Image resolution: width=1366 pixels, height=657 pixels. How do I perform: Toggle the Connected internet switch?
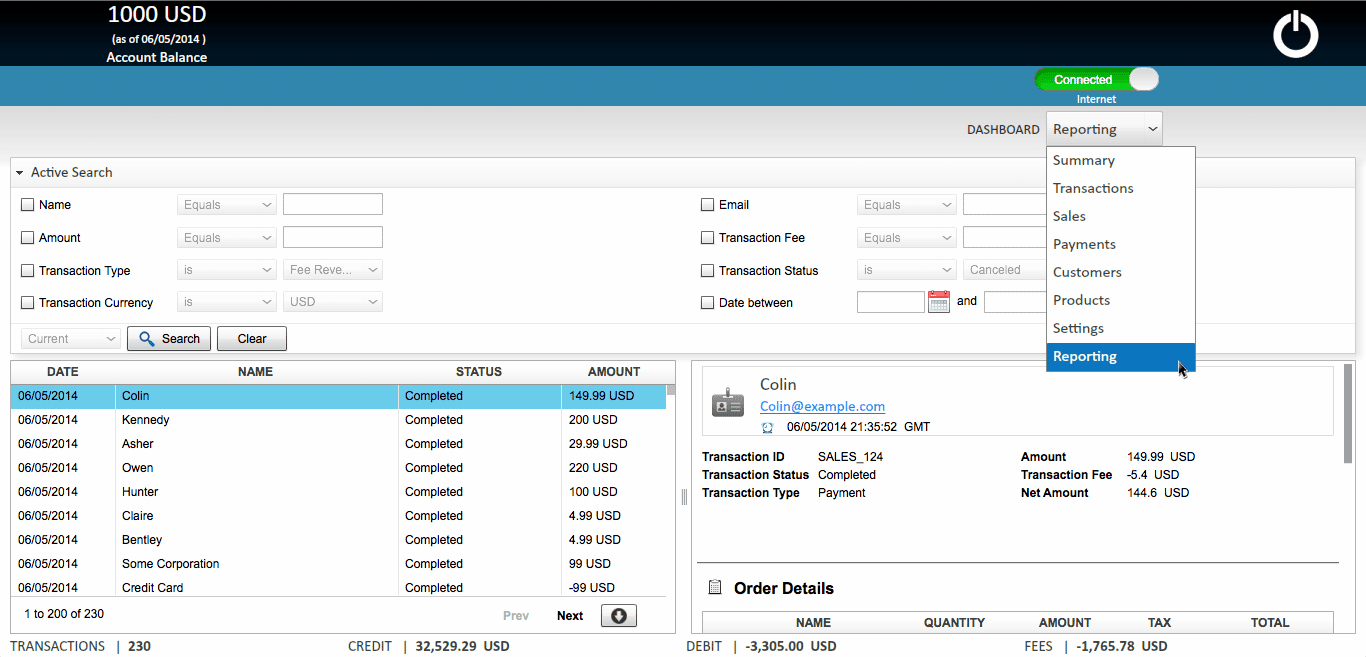coord(1097,80)
